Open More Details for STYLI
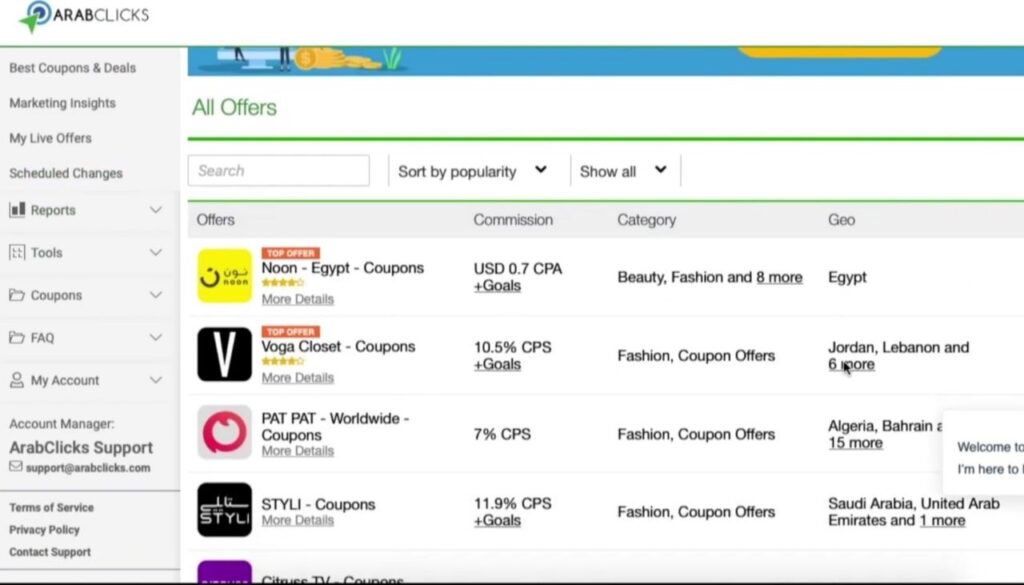Viewport: 1024px width, 585px height. pos(298,520)
